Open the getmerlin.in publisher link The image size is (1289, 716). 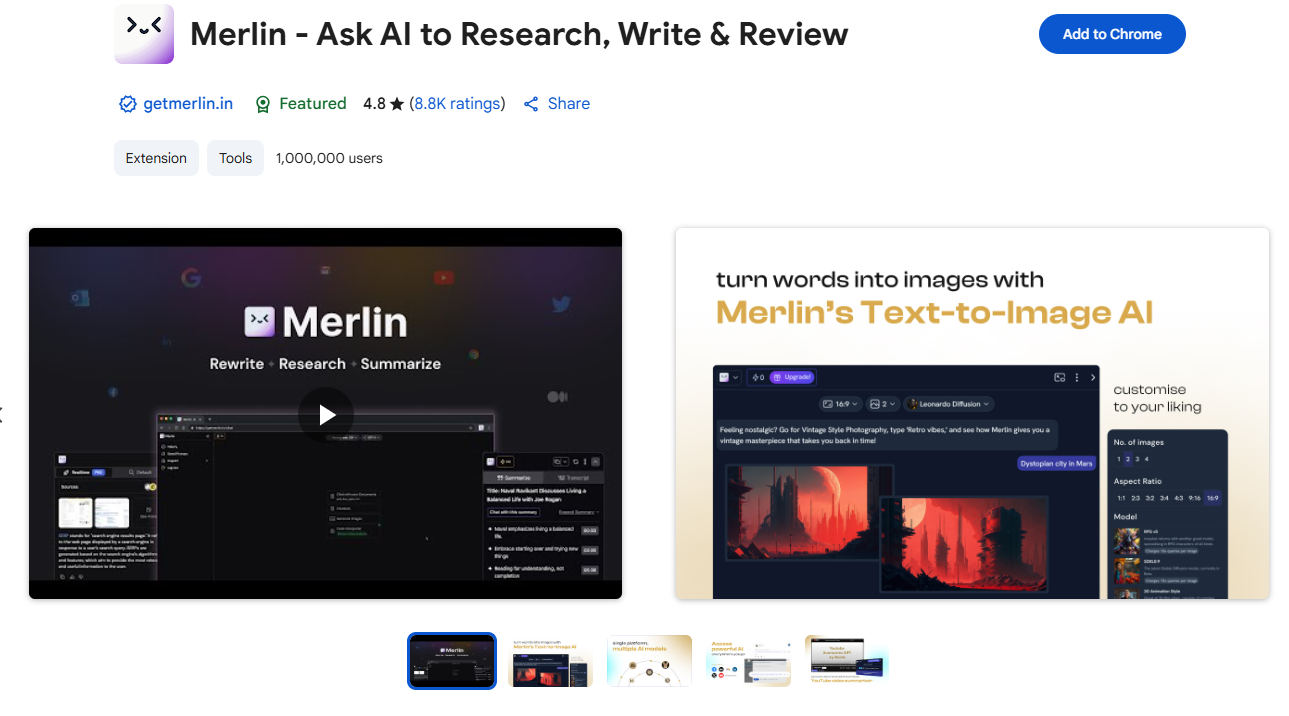point(188,104)
